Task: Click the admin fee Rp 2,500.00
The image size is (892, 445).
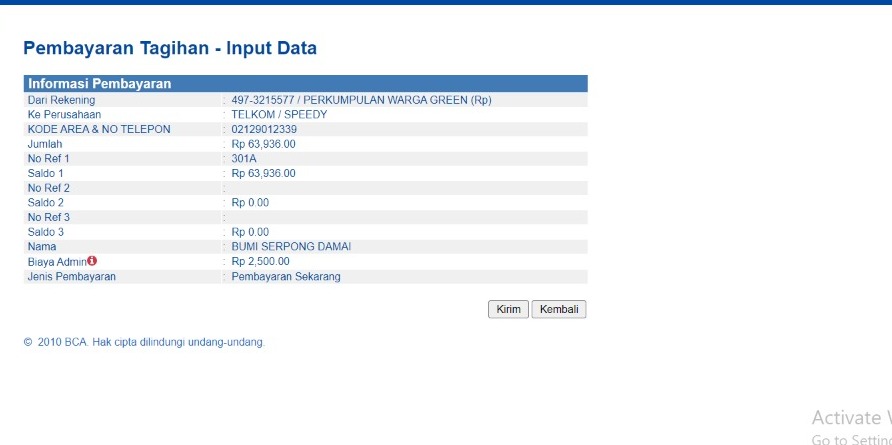Action: 260,261
